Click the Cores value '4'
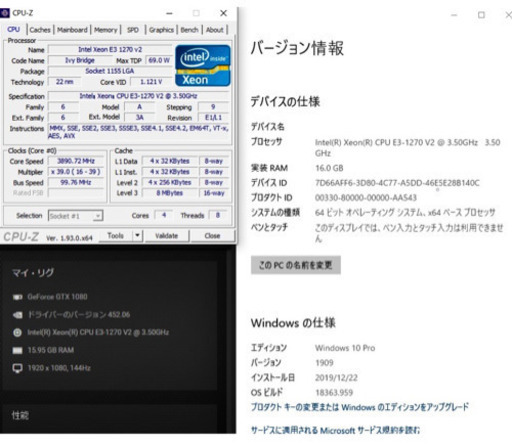 click(164, 215)
